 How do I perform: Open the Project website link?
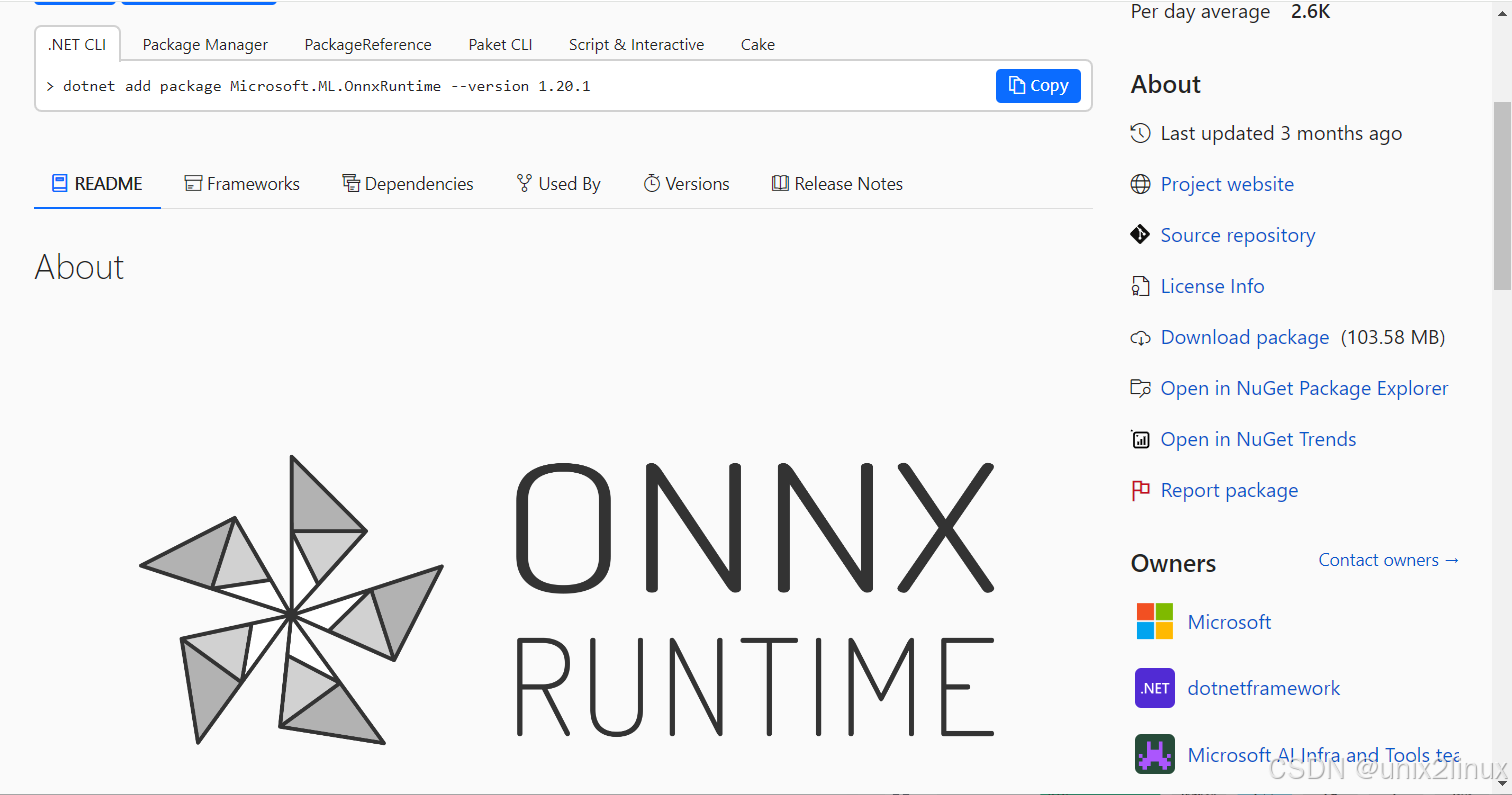coord(1227,184)
